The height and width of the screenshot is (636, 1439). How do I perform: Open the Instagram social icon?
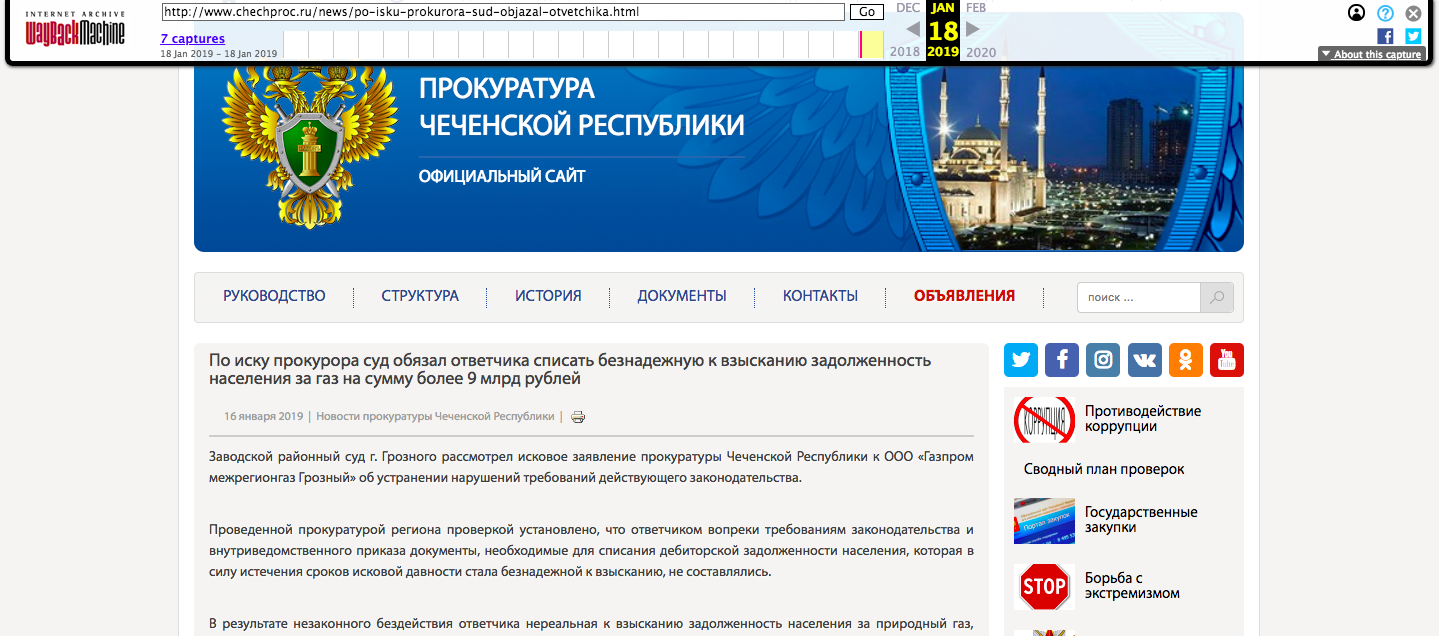coord(1103,360)
